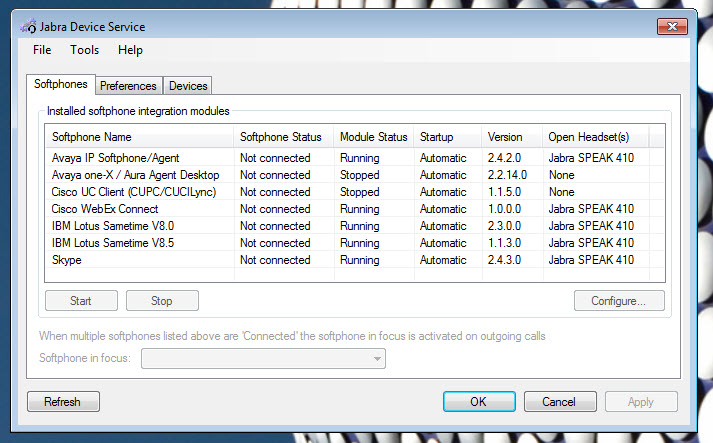
Task: Open the Help menu
Action: click(130, 50)
